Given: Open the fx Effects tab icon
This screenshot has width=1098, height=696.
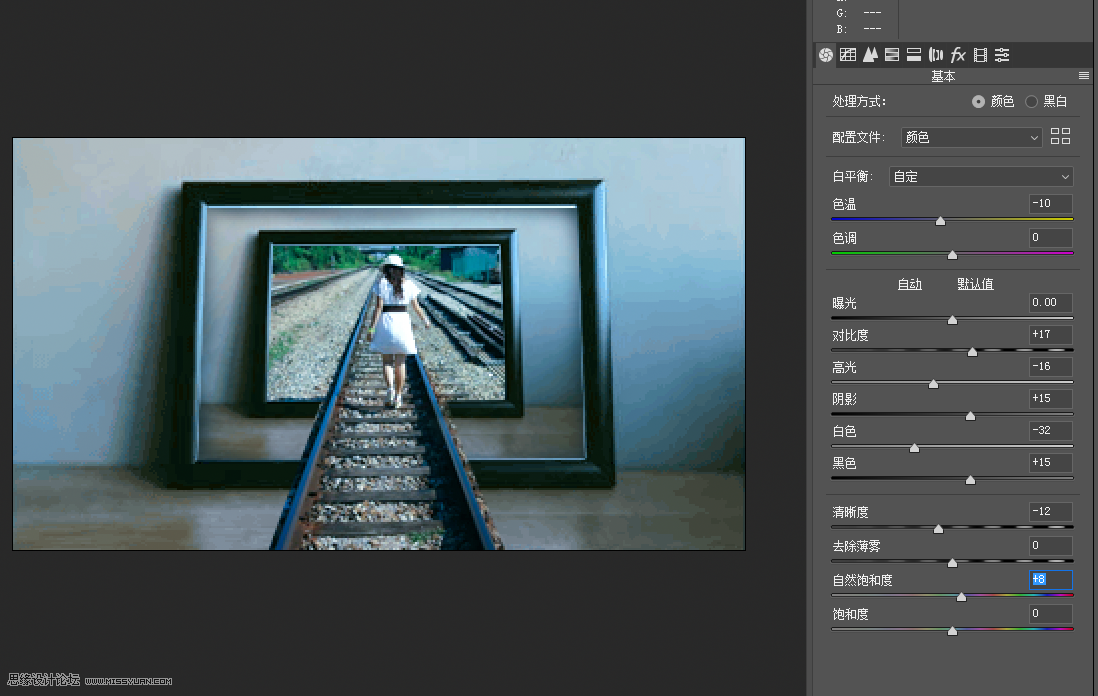Looking at the screenshot, I should point(958,55).
